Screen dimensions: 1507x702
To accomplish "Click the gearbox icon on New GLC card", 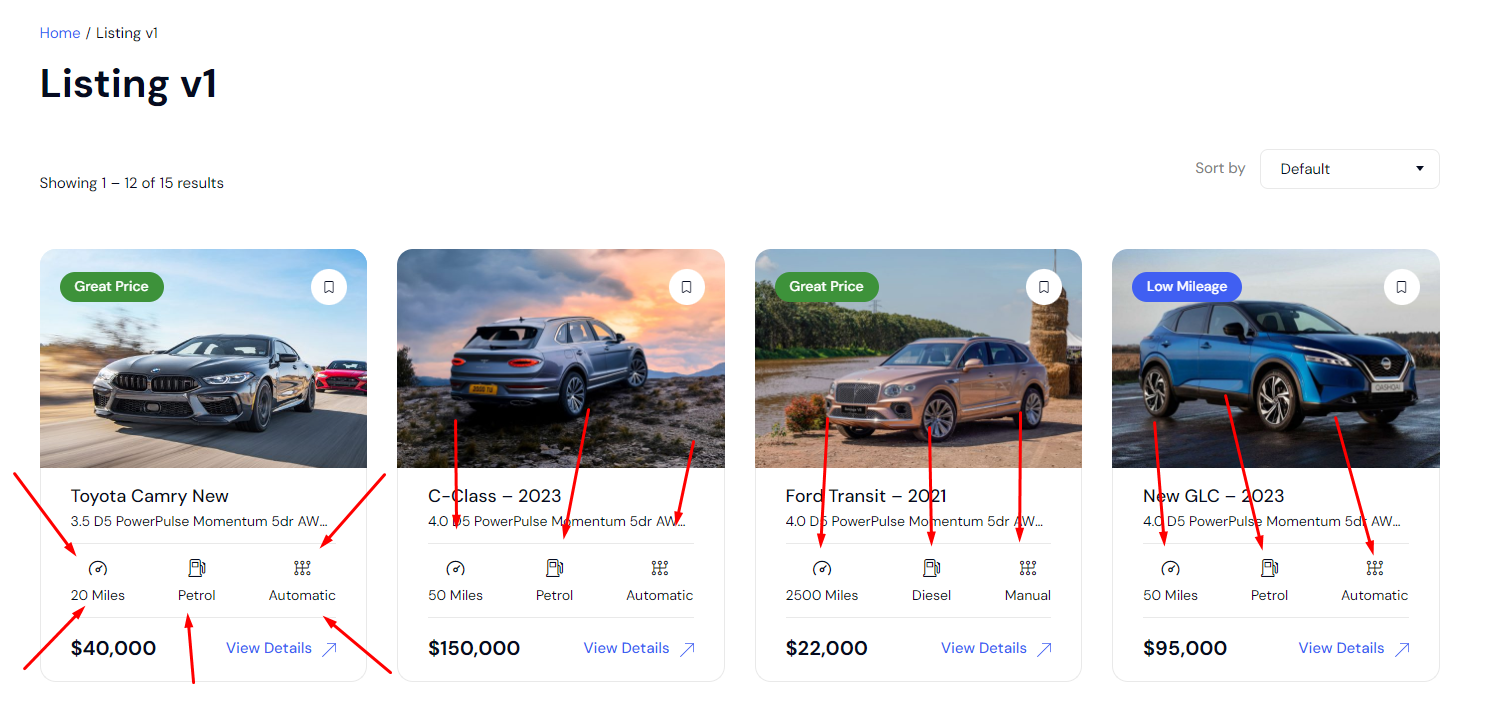I will click(x=1374, y=568).
